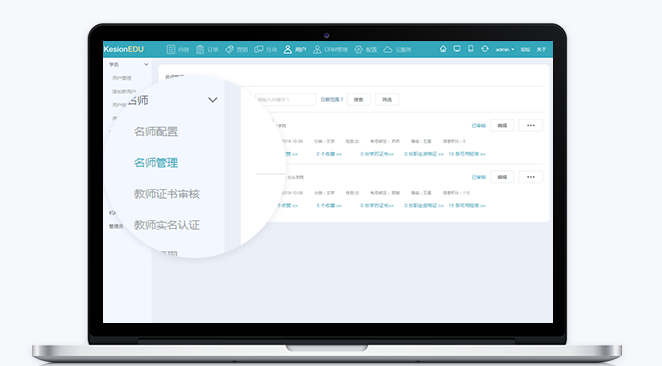This screenshot has width=662, height=366.
Task: Open the 云服务 cloud icon
Action: click(388, 49)
